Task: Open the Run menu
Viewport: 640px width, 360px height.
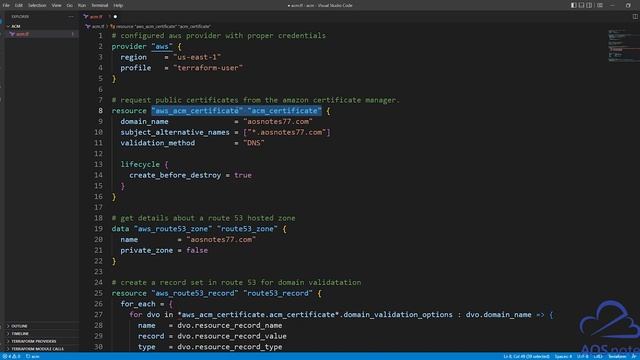Action: click(82, 5)
